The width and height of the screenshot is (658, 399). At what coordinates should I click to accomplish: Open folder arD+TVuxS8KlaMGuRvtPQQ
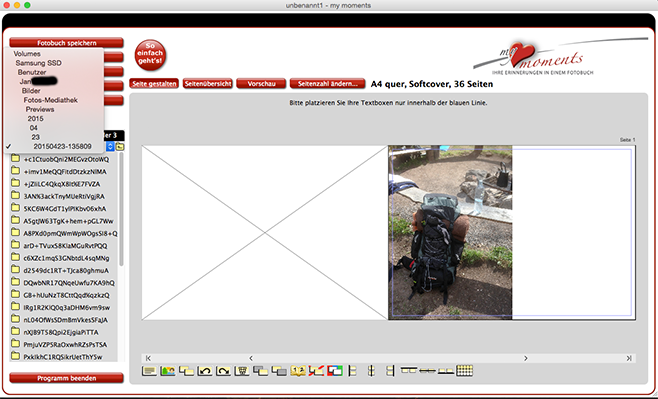(65, 245)
